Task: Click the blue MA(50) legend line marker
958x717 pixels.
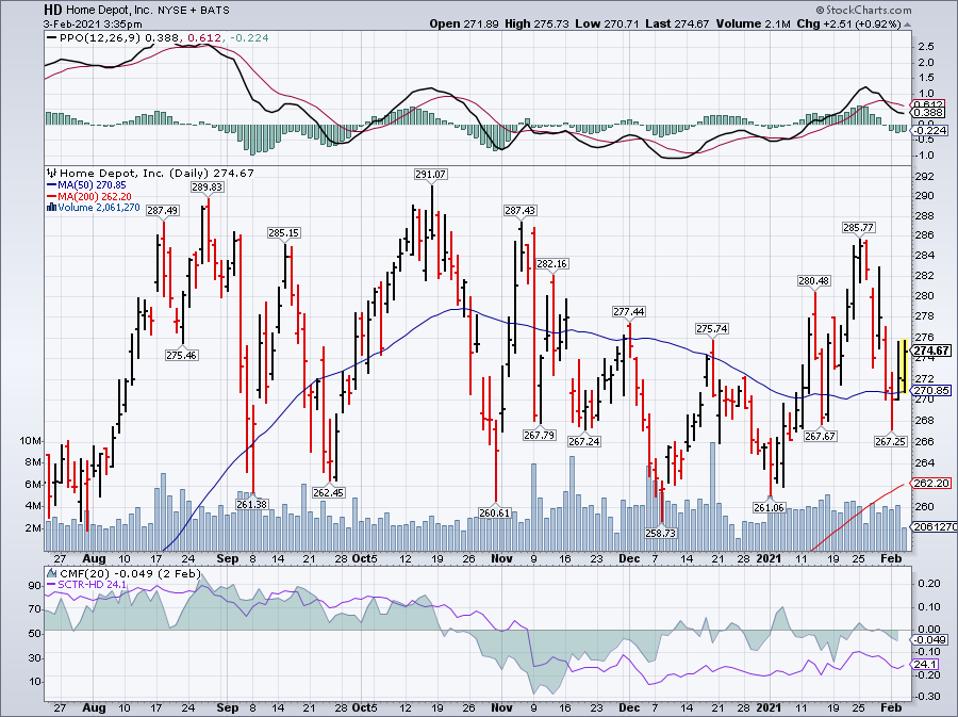Action: [x=52, y=185]
